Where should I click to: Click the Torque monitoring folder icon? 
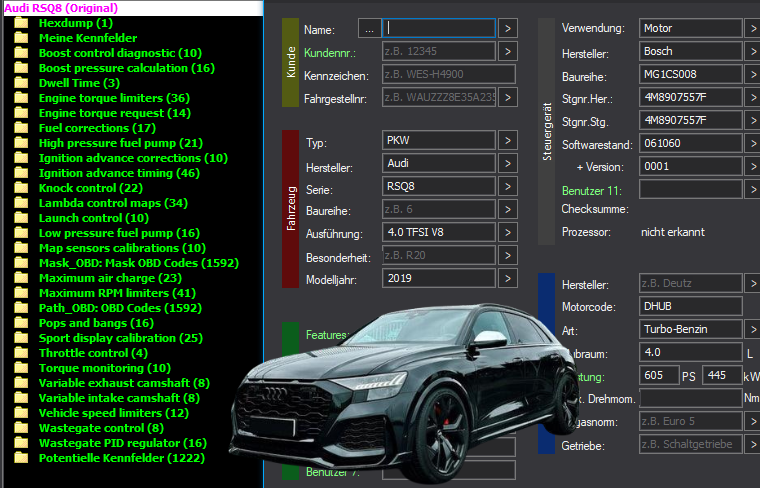click(21, 368)
